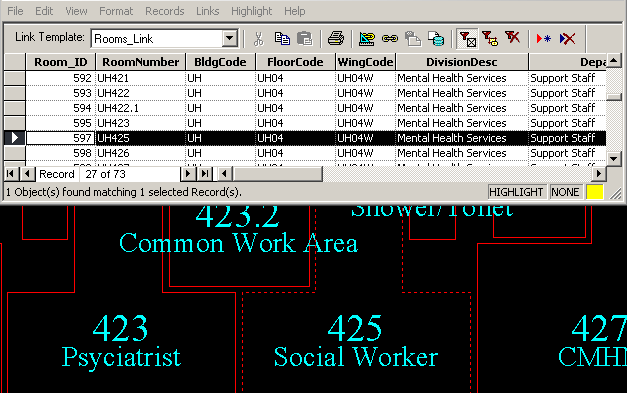Click the drafting triangle link icon
Viewport: 627px width, 393px height.
point(367,39)
